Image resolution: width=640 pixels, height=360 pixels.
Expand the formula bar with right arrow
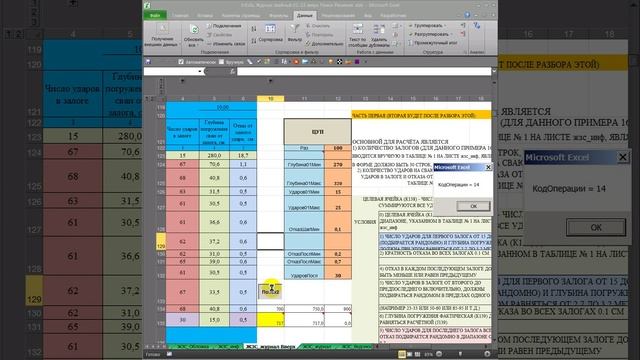point(494,71)
